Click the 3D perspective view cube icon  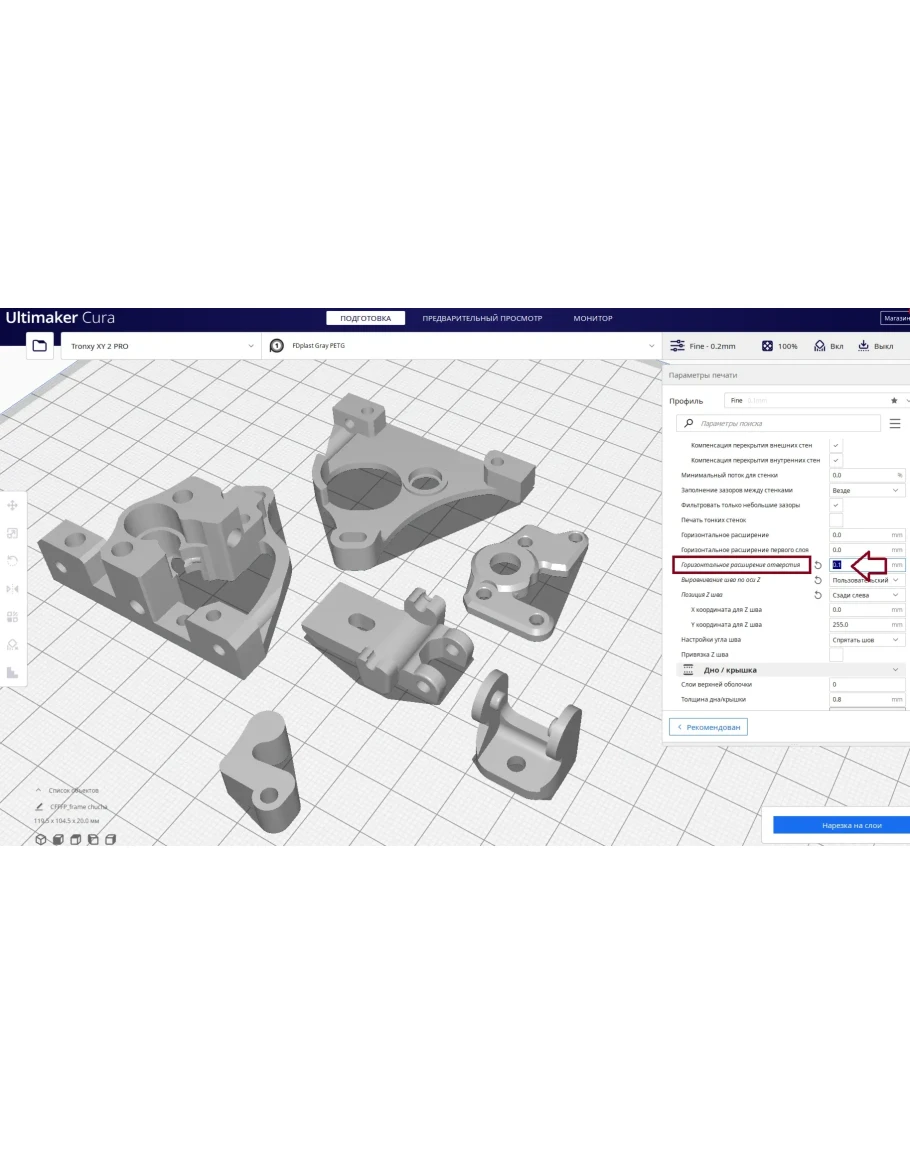point(41,839)
